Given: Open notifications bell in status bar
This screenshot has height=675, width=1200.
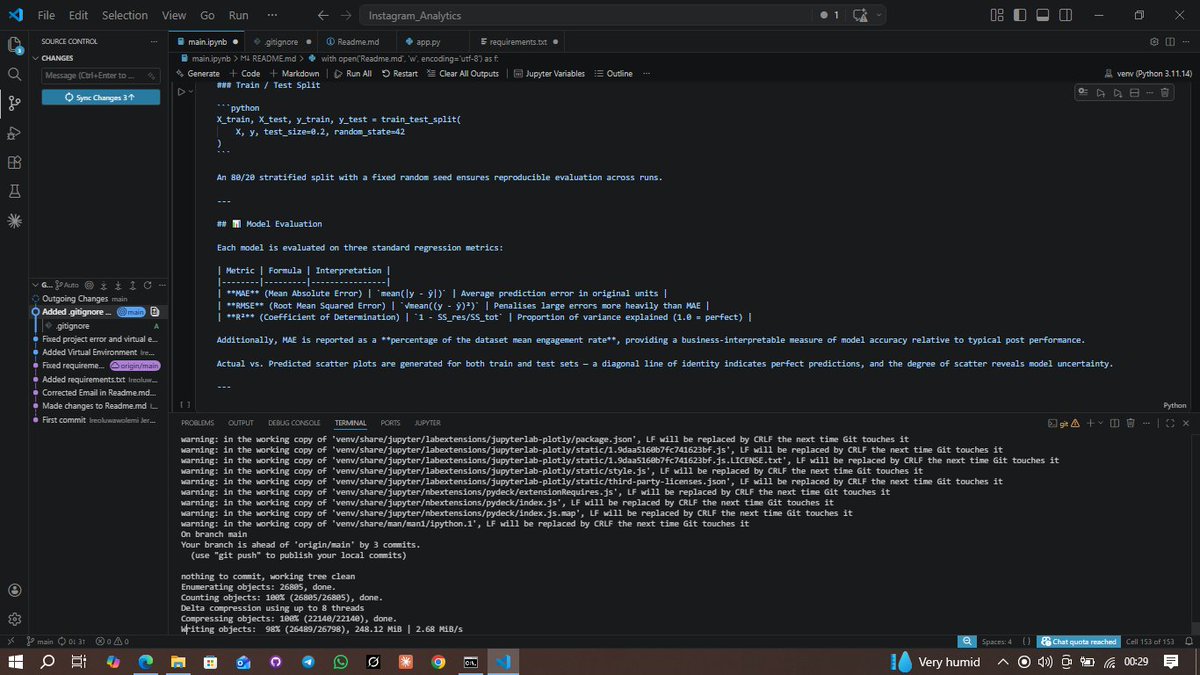Looking at the screenshot, I should point(1189,641).
